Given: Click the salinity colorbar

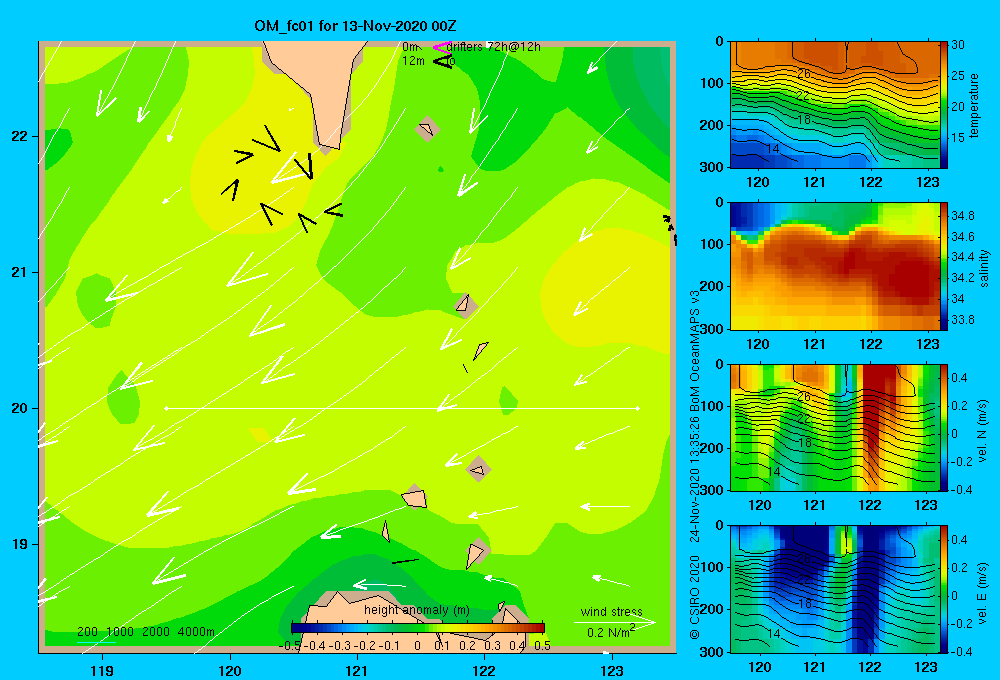Looking at the screenshot, I should pyautogui.click(x=943, y=266).
